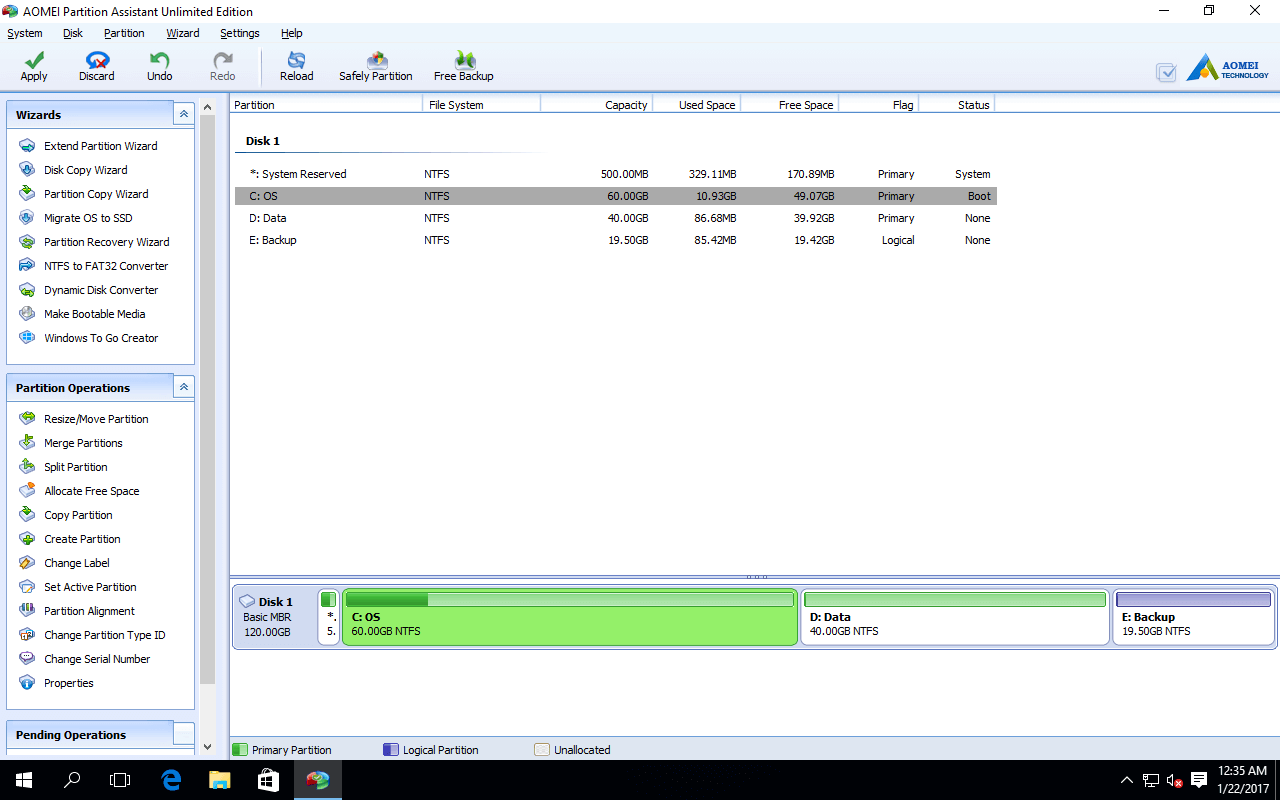Launch Free Backup from the toolbar
This screenshot has height=800, width=1280.
pos(464,66)
